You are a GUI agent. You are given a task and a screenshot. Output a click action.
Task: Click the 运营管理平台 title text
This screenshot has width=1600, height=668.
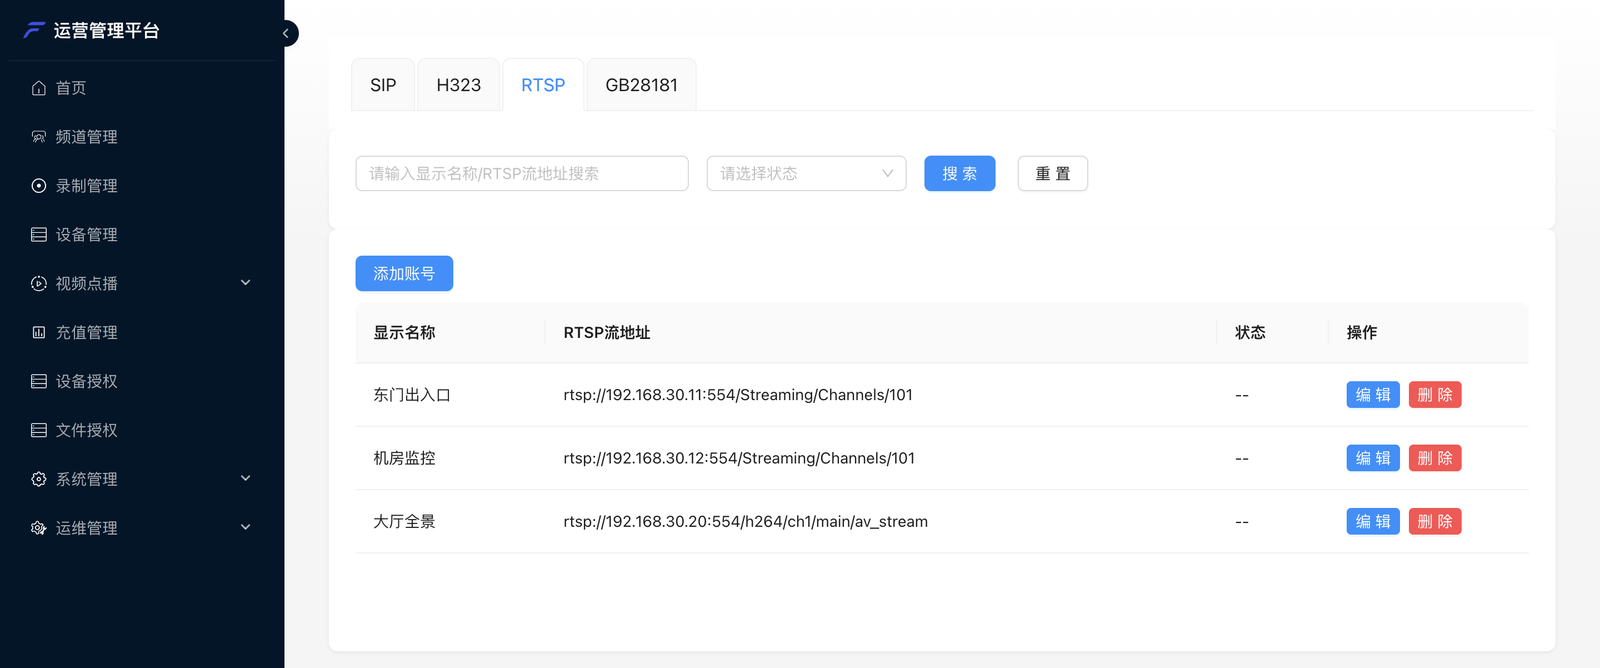(107, 30)
